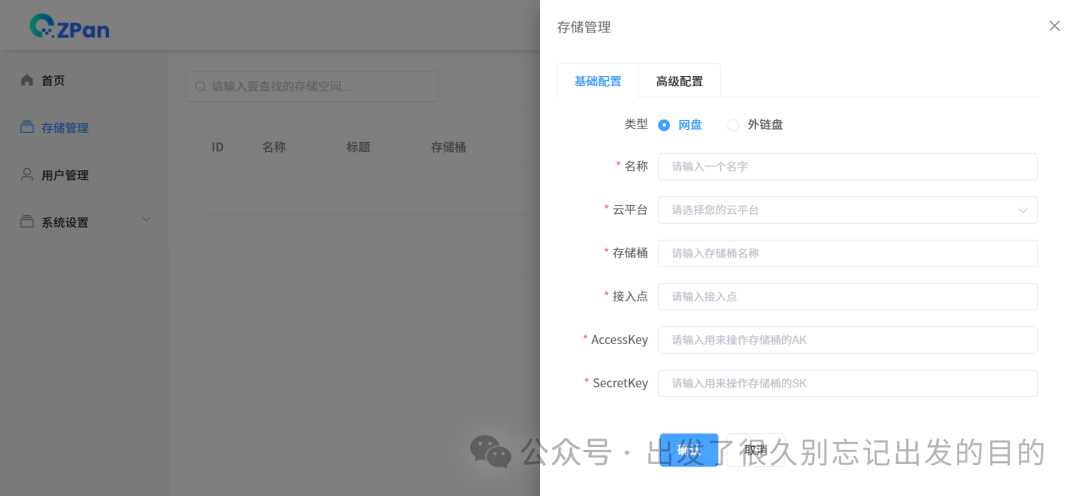Open the 云平台 dropdown
1080x496 pixels.
click(847, 210)
